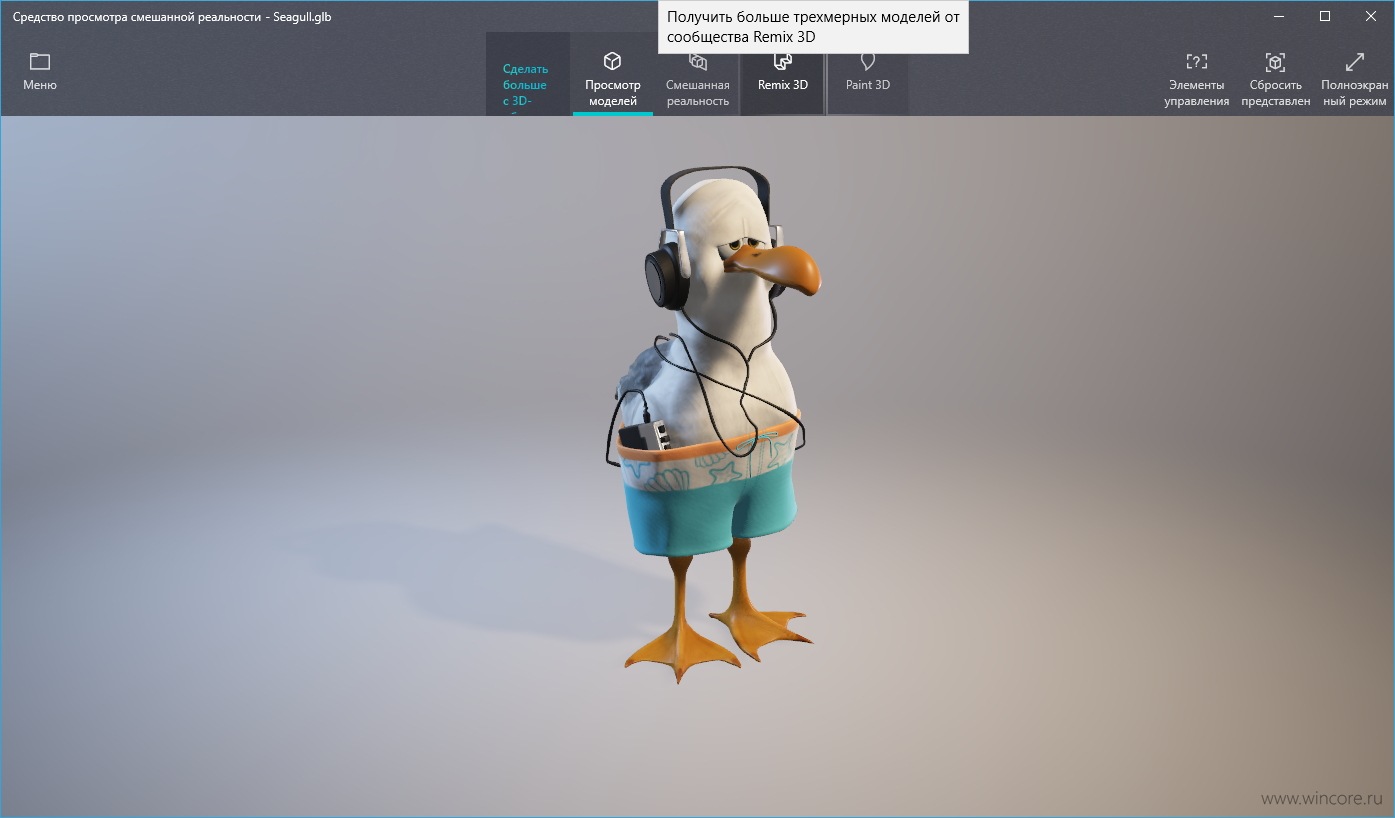The image size is (1395, 818).
Task: Maximize the Mixed Reality Viewer window
Action: [x=1325, y=16]
